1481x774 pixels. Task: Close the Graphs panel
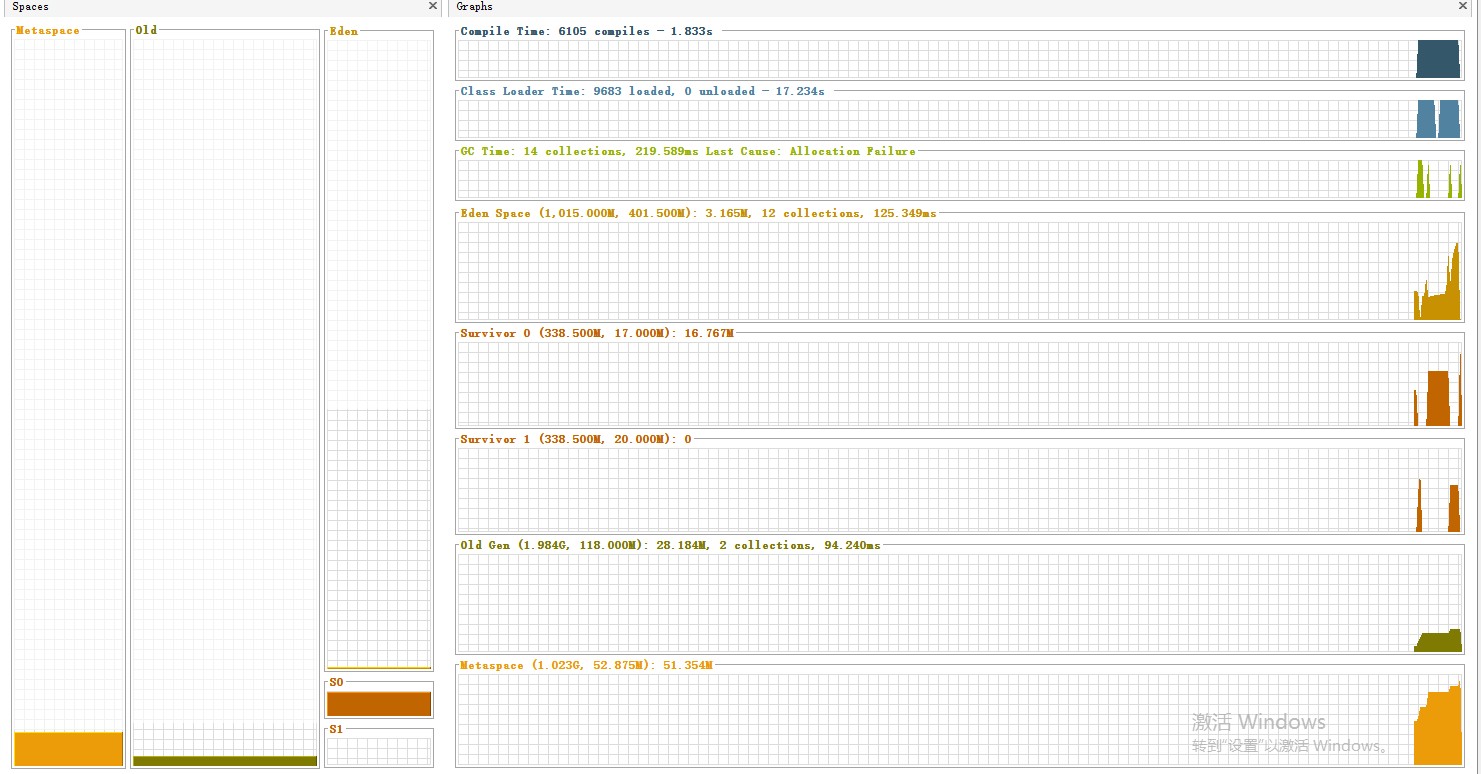pyautogui.click(x=1463, y=6)
